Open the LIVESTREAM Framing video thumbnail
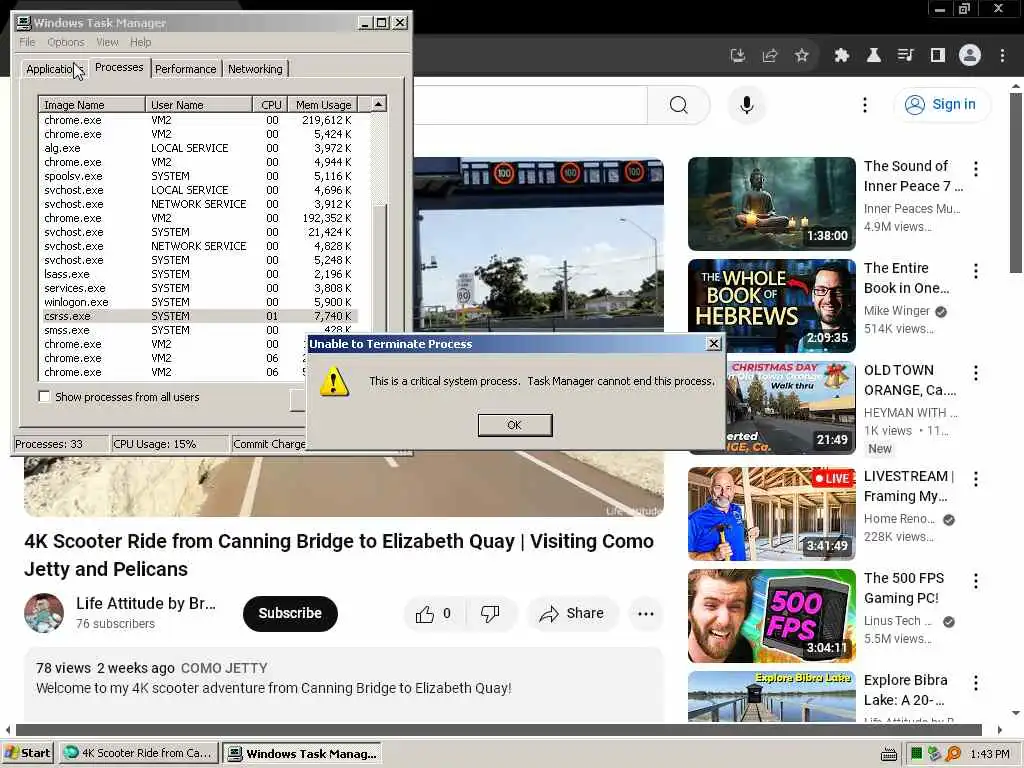1024x768 pixels. [771, 514]
